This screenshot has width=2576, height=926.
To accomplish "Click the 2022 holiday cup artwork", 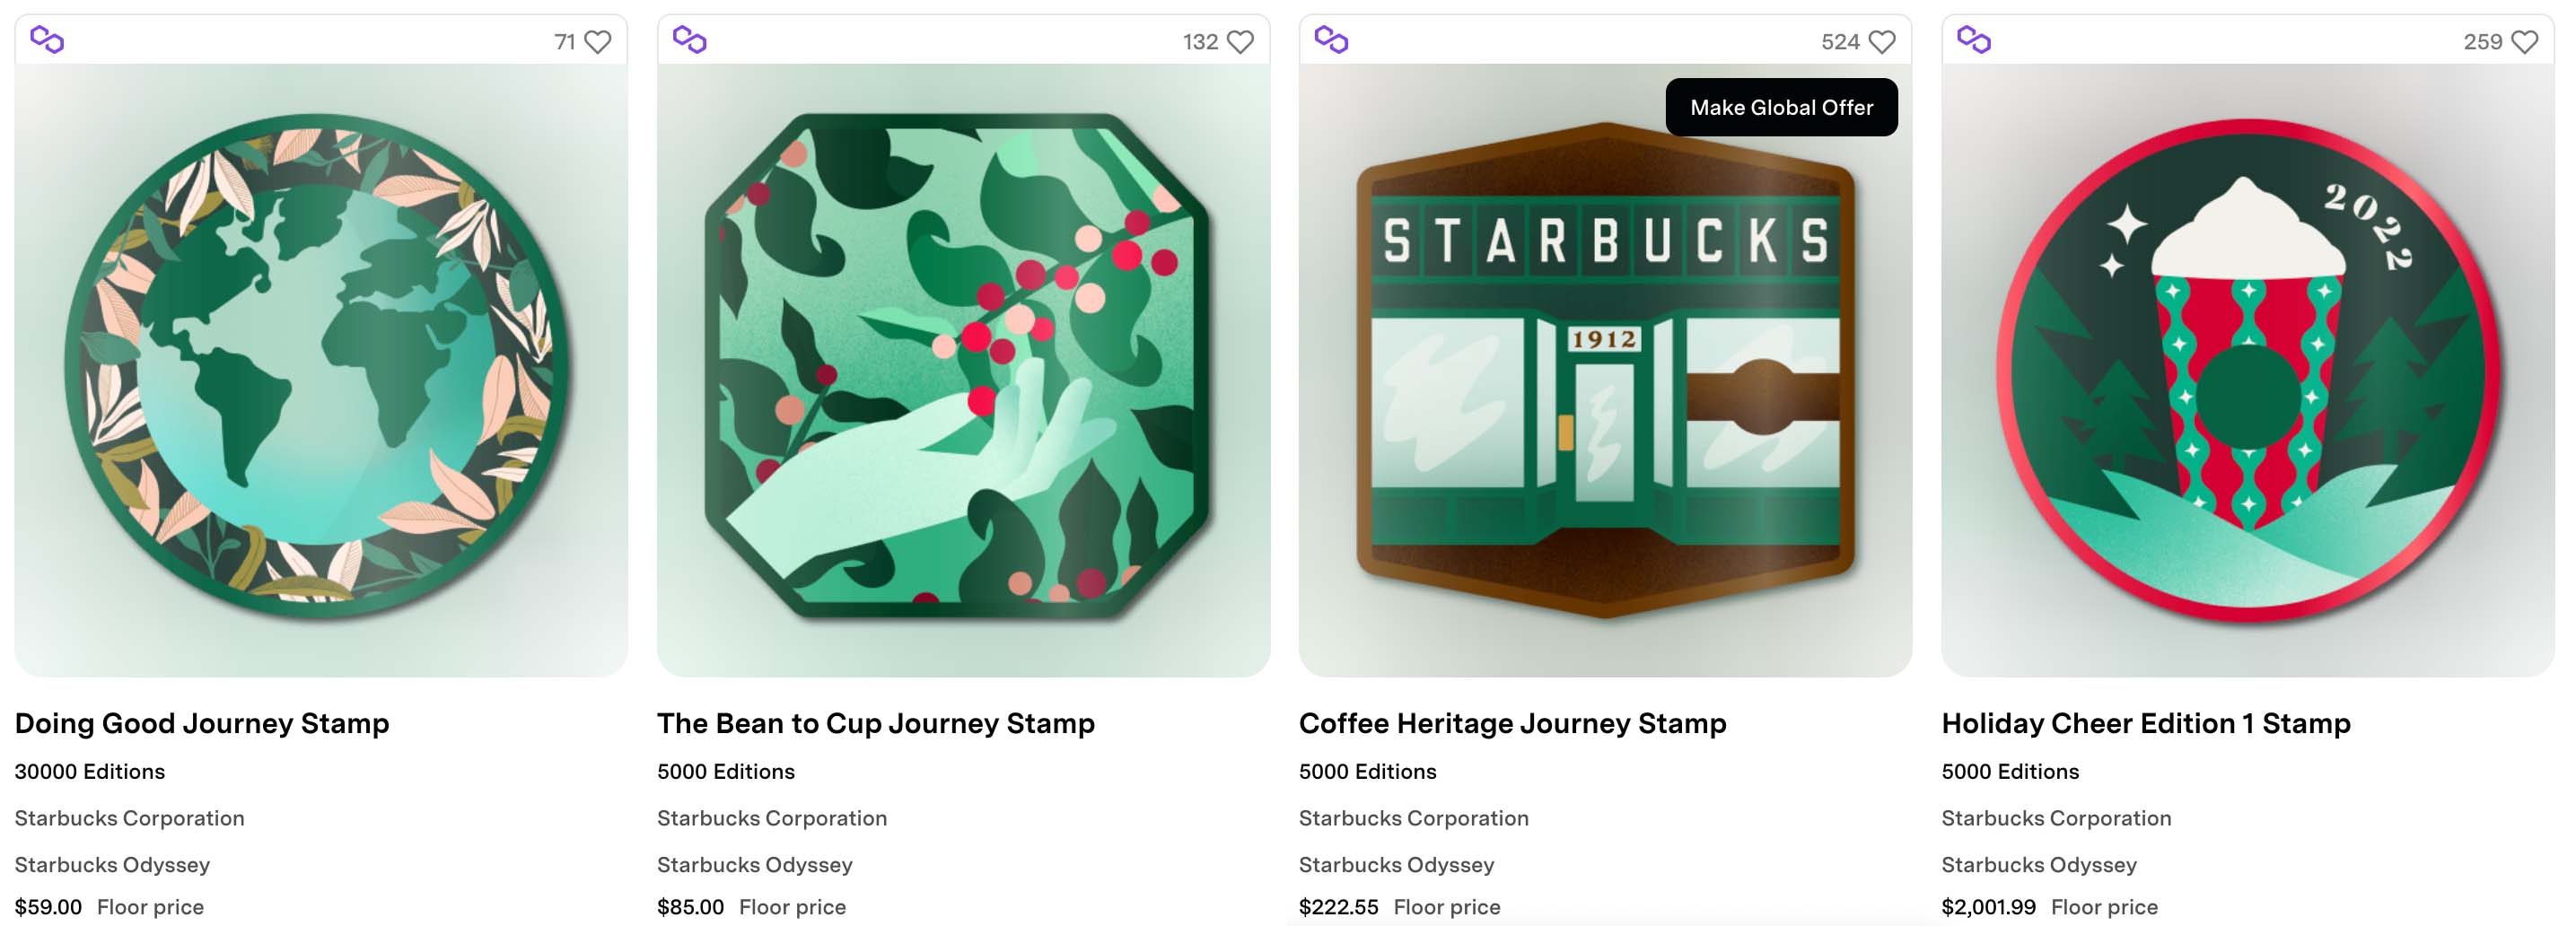I will [2248, 370].
